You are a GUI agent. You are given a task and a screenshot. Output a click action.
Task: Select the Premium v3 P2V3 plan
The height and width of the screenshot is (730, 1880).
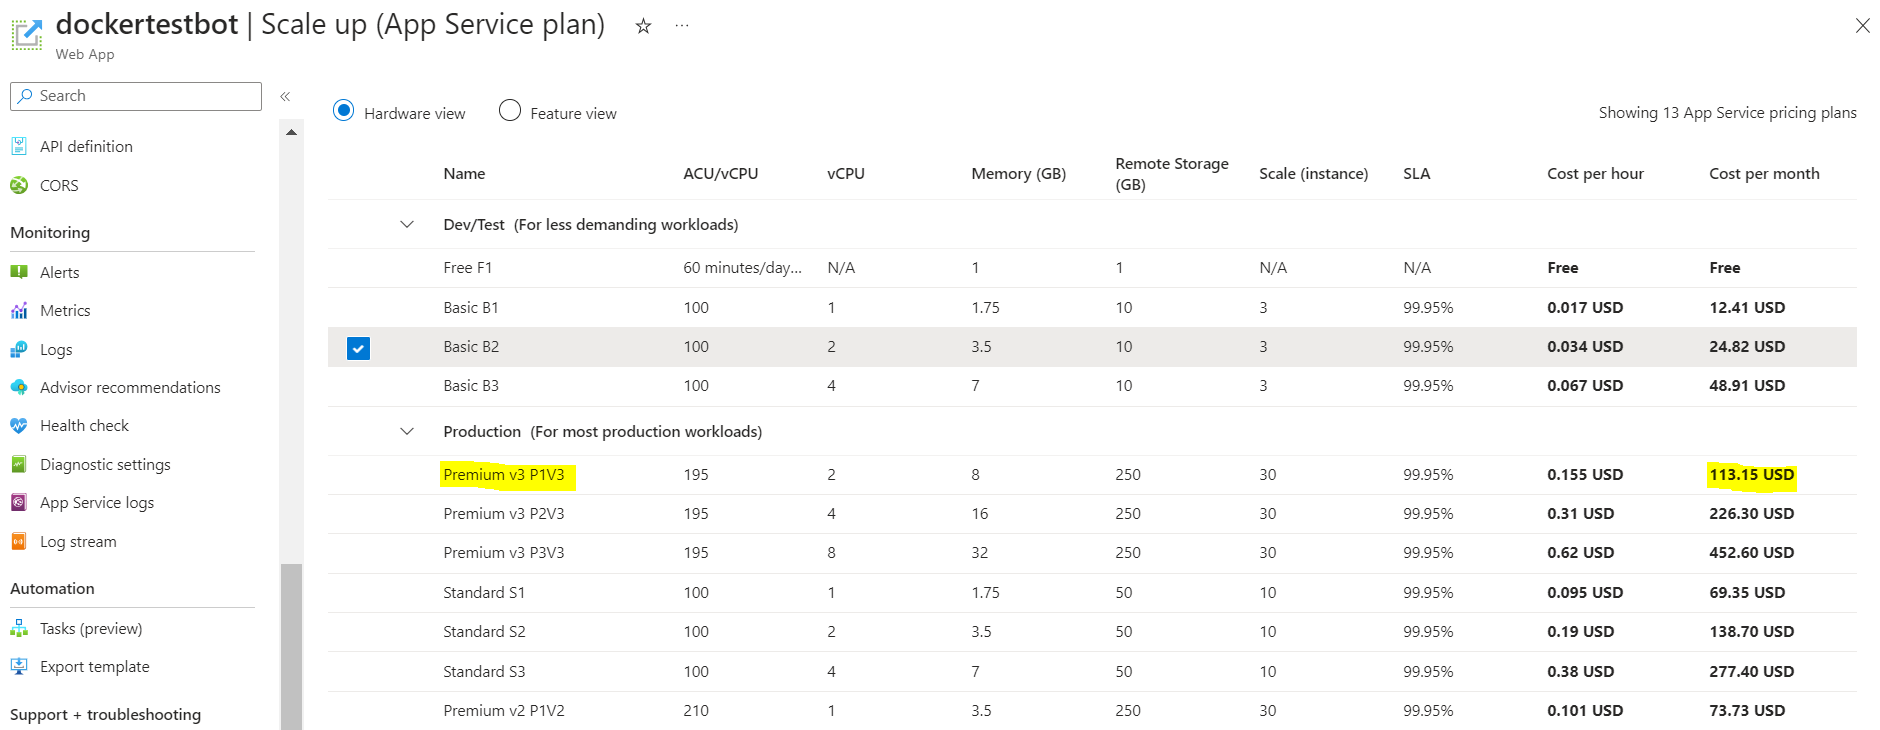tap(1092, 514)
